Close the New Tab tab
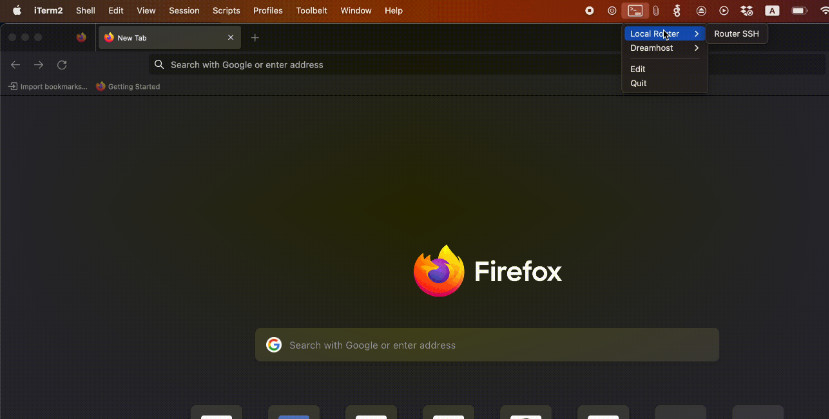829x419 pixels. (x=231, y=38)
